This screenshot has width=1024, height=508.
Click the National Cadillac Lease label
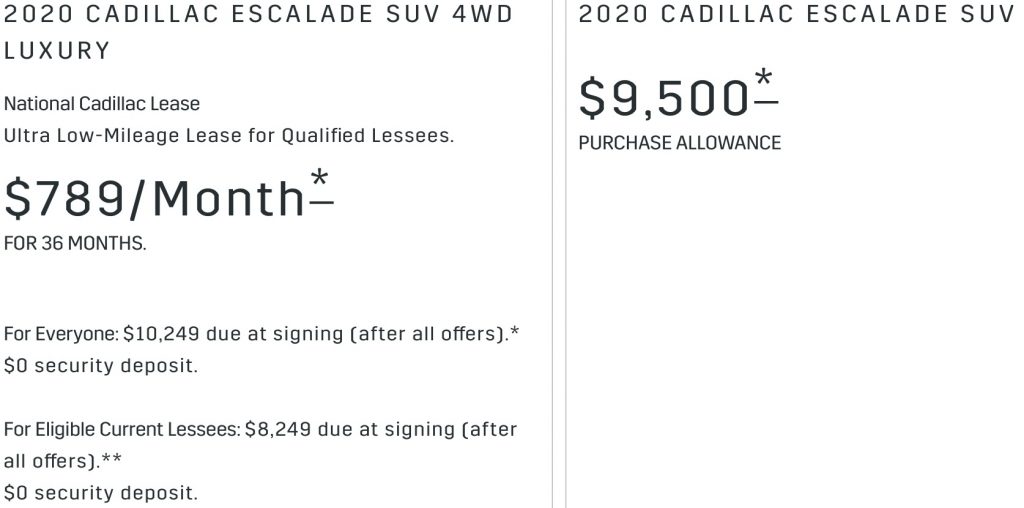pyautogui.click(x=102, y=104)
